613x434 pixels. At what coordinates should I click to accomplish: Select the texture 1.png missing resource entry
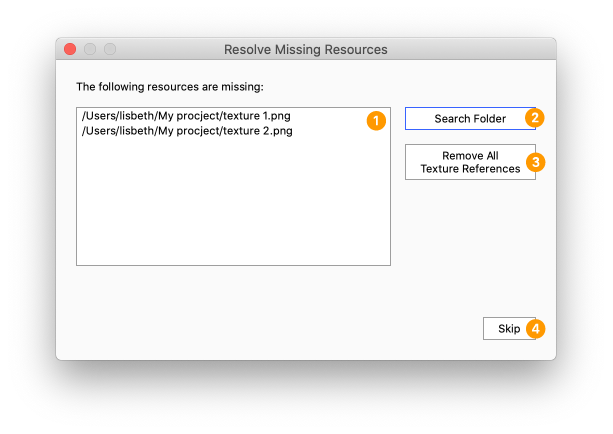click(x=186, y=116)
